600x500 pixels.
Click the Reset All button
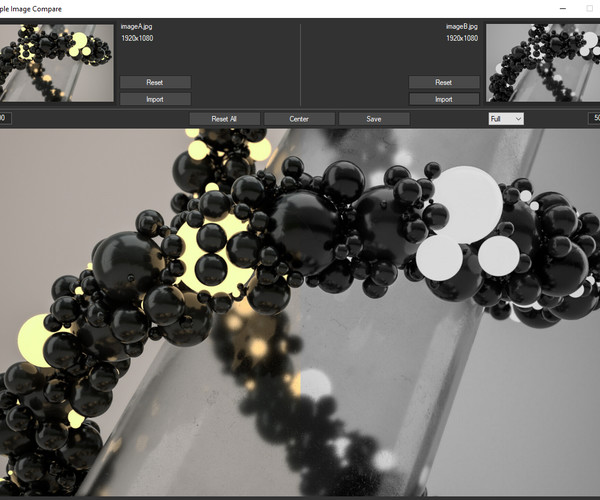click(x=224, y=119)
